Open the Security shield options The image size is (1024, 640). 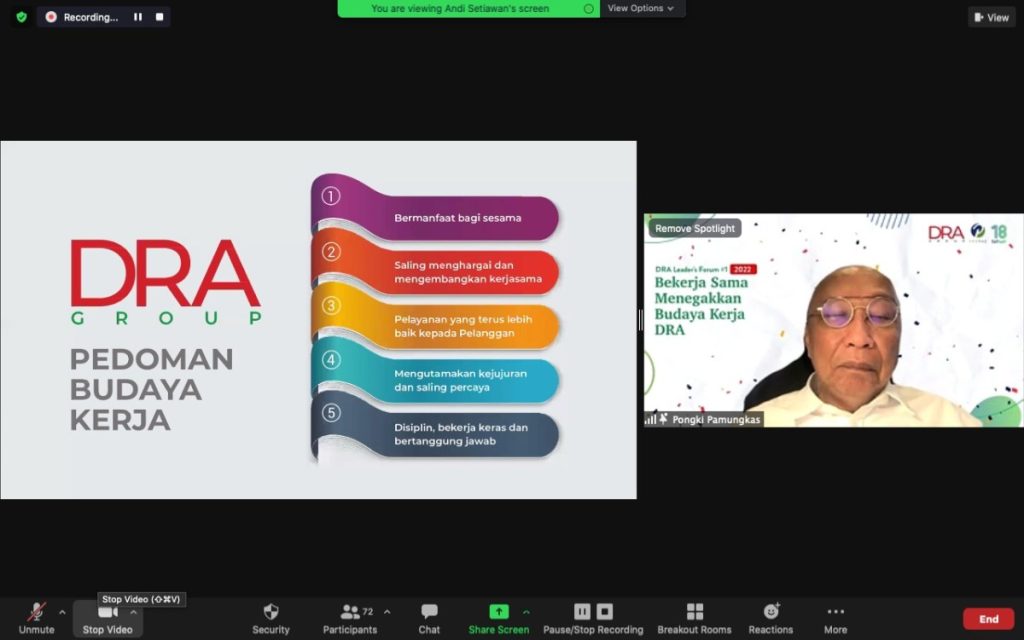pos(270,618)
